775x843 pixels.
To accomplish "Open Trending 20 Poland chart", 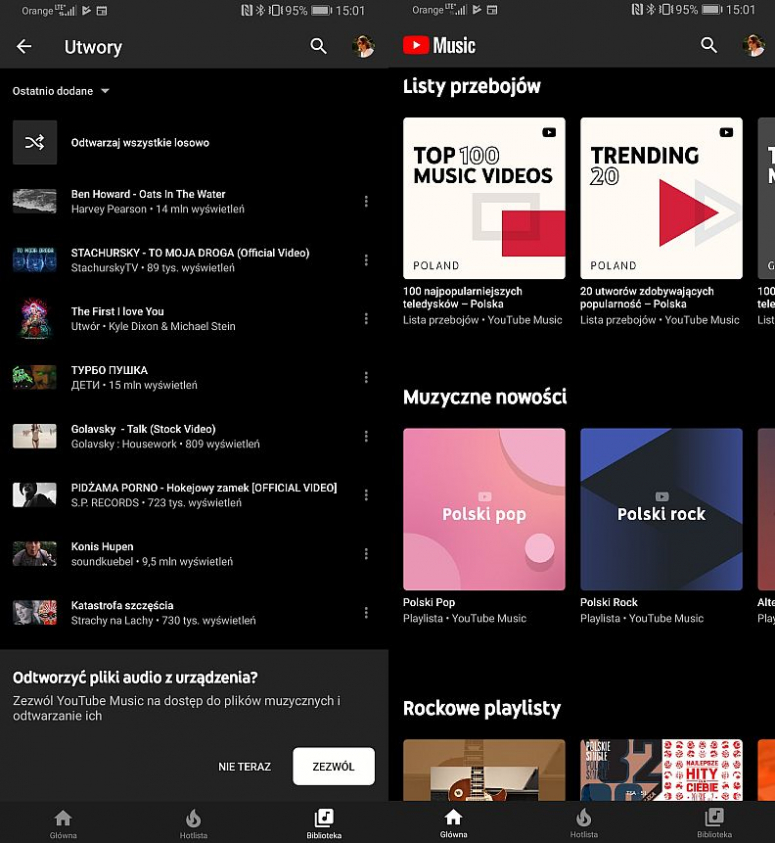I will [x=662, y=198].
